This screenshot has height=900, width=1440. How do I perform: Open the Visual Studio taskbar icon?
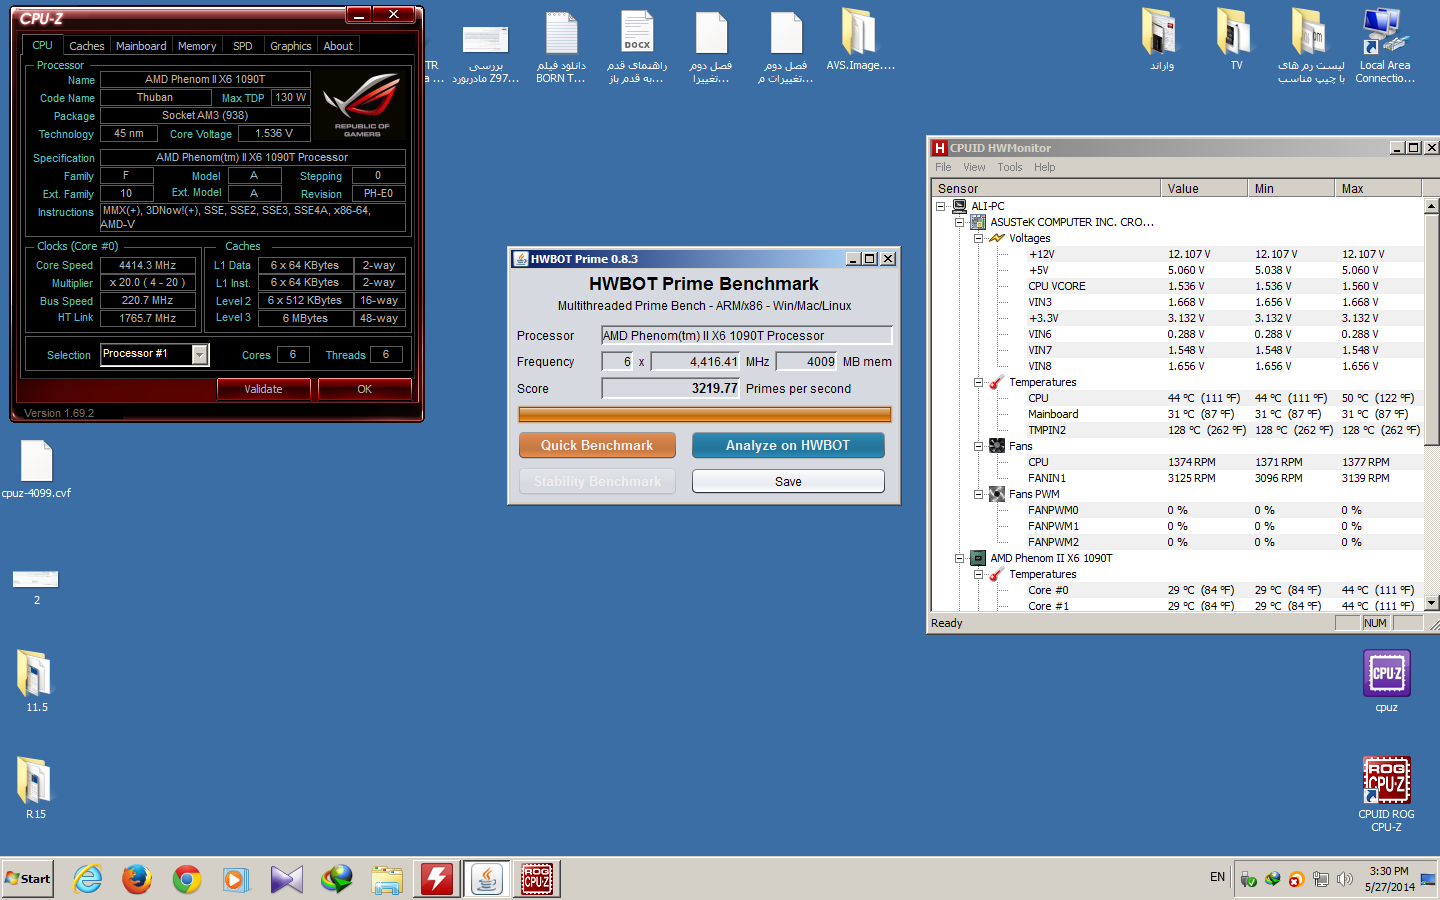pos(286,879)
